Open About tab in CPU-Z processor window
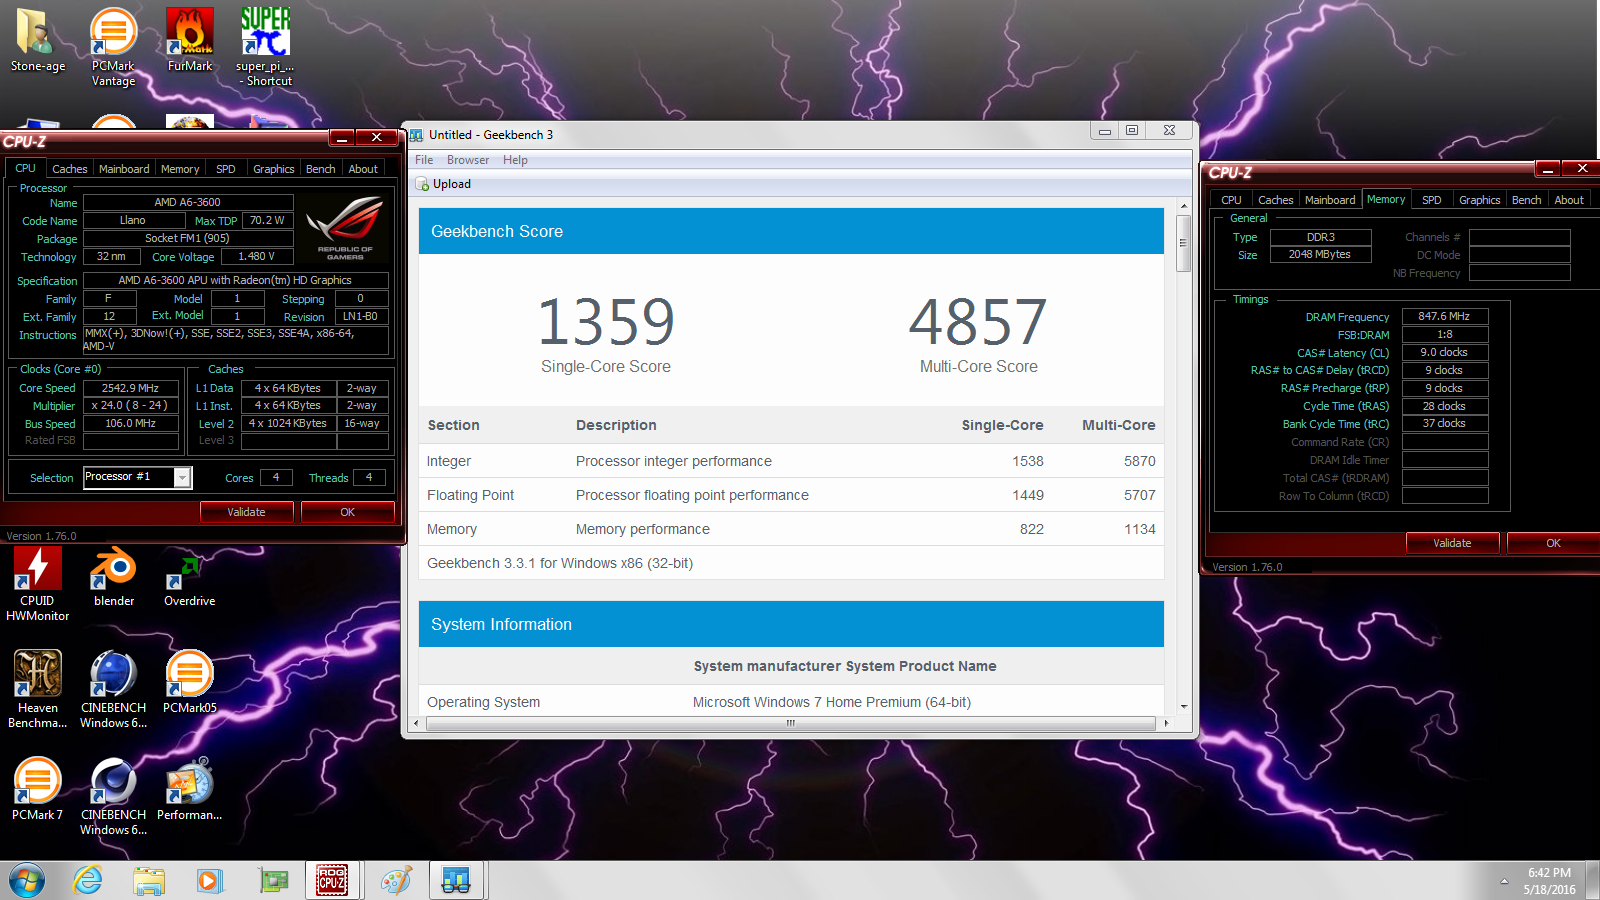 coord(363,169)
